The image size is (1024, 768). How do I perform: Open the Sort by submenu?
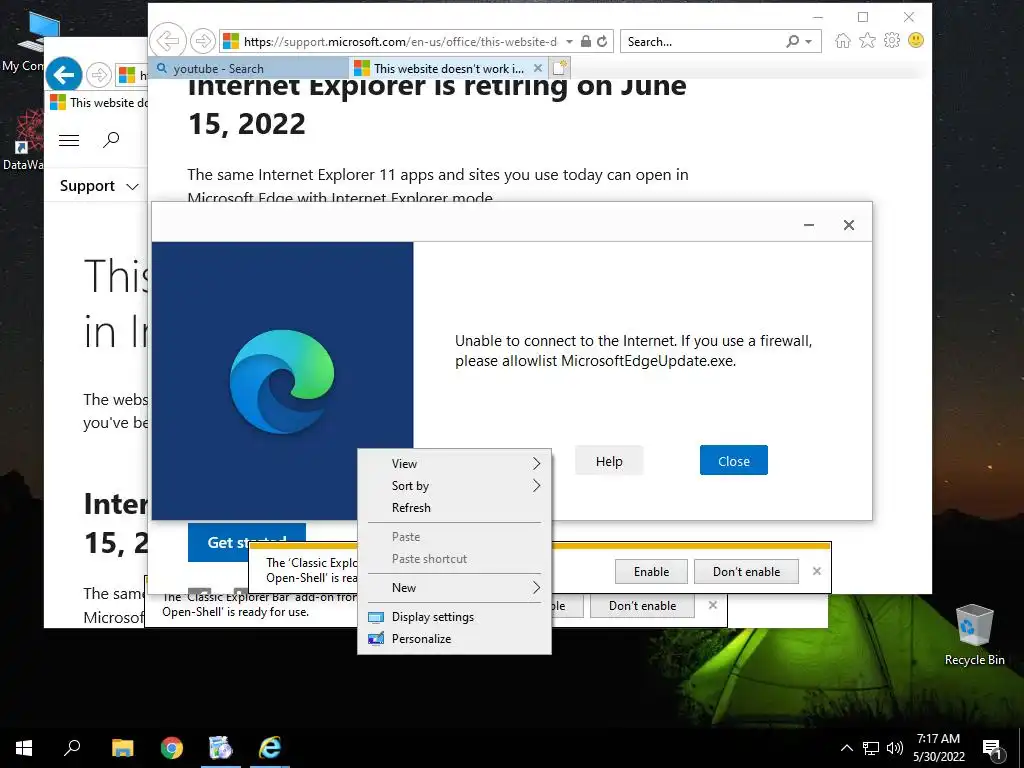point(455,486)
